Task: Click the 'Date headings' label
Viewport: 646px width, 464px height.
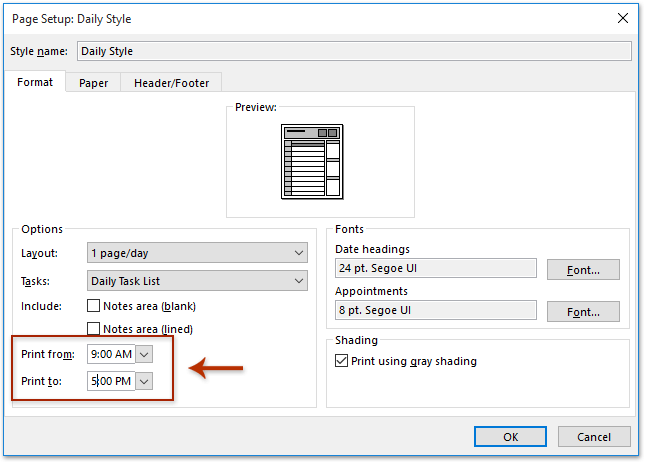Action: [372, 249]
